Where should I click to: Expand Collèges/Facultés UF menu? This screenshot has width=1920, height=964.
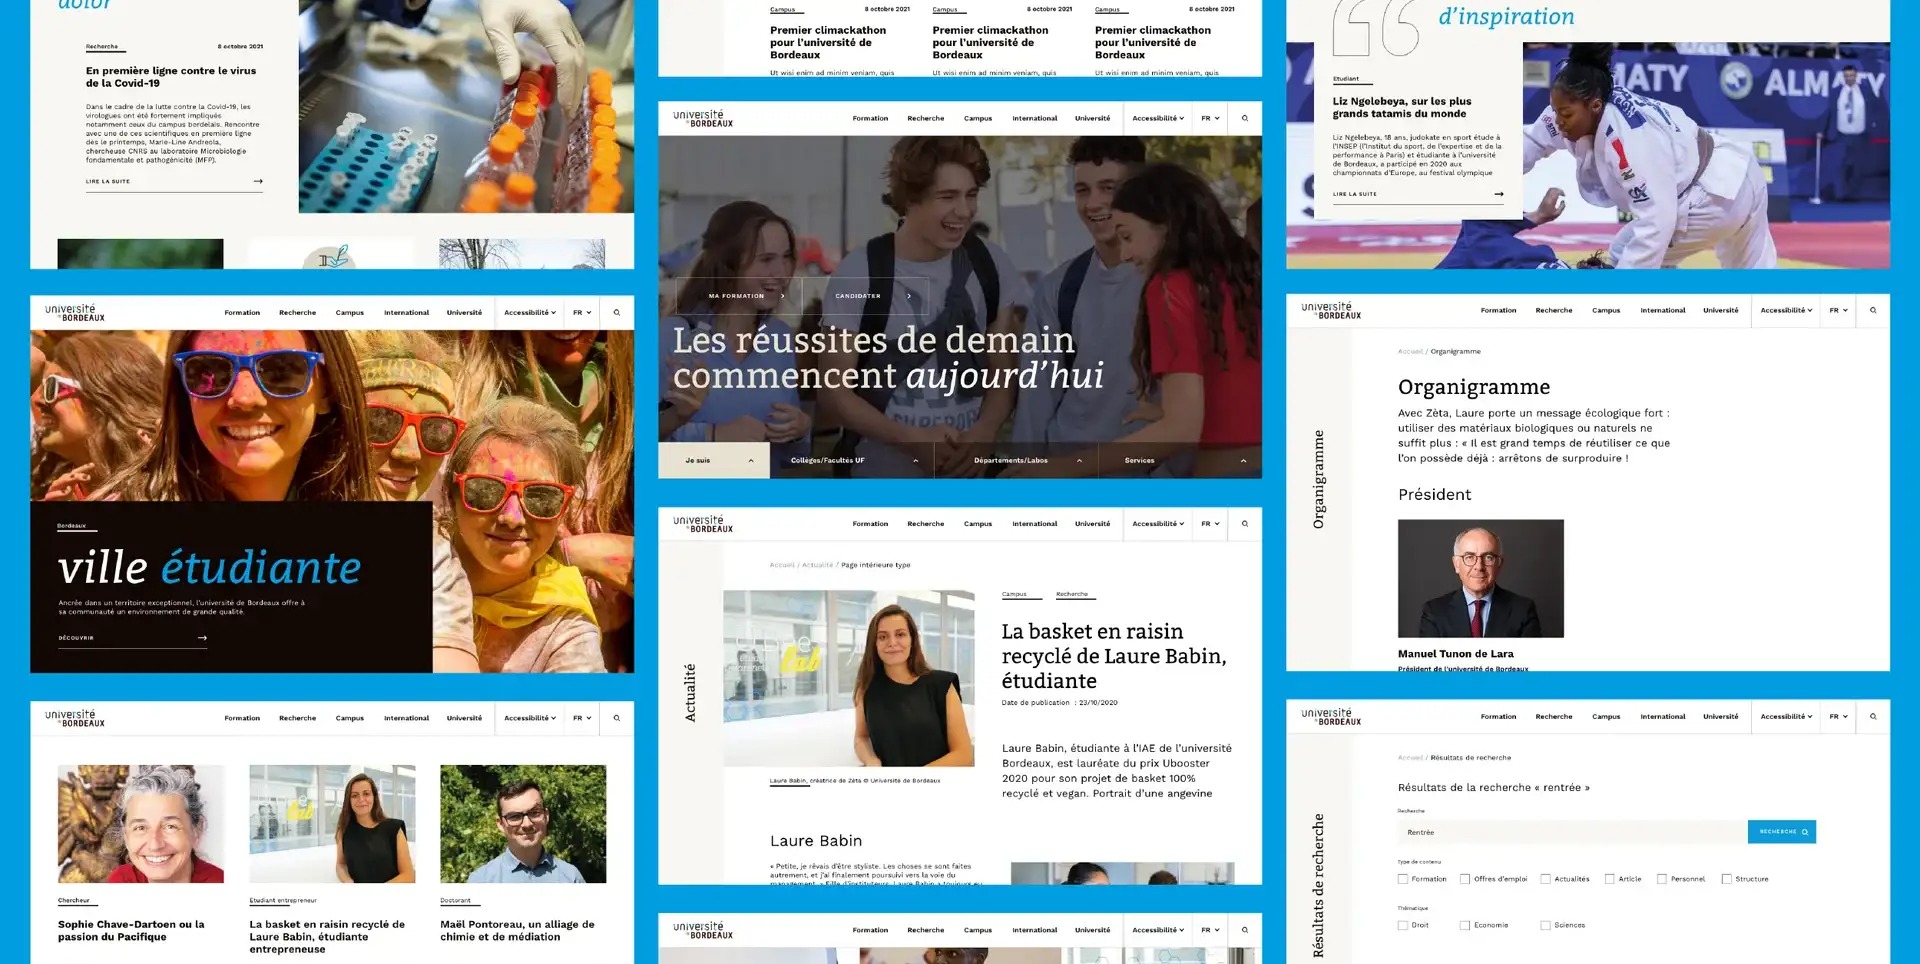[852, 460]
